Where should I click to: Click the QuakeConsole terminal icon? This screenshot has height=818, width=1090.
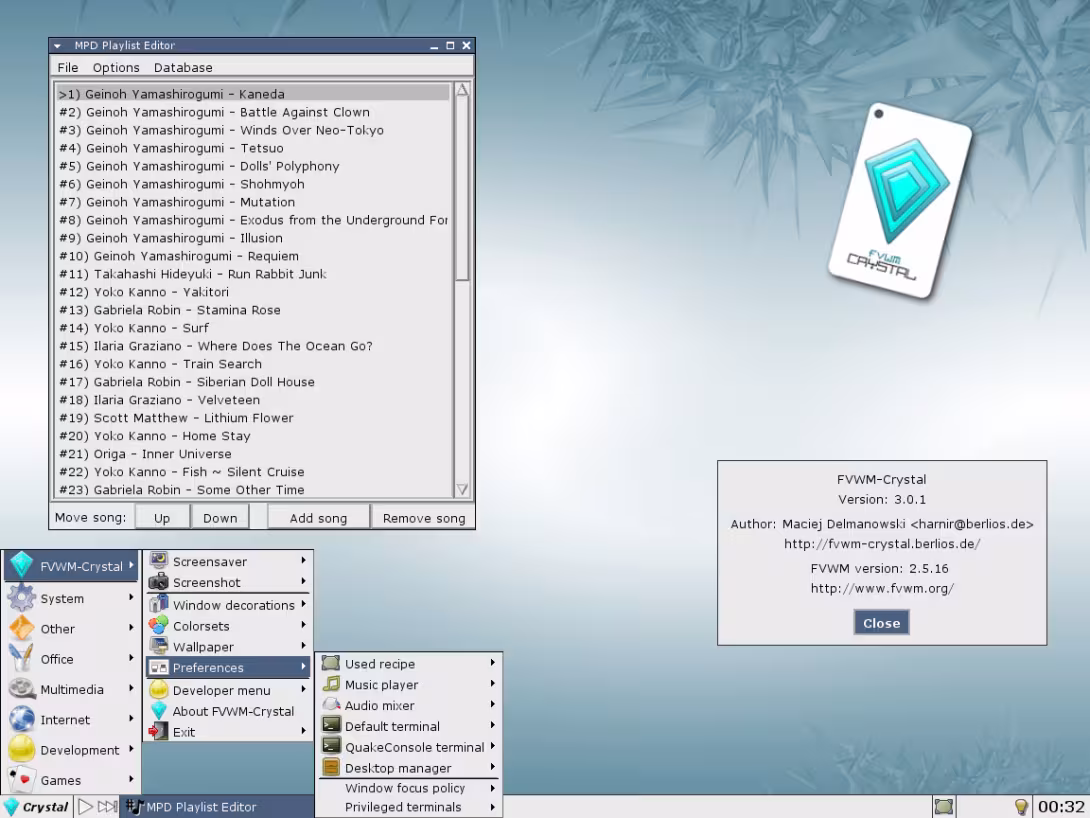[x=332, y=746]
